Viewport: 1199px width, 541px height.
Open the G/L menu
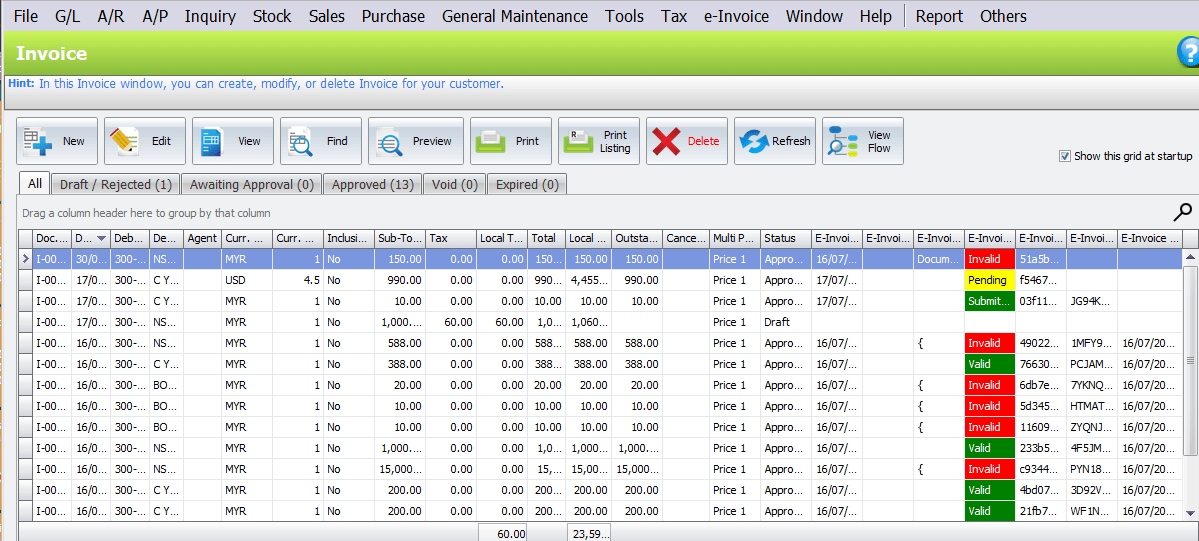[x=68, y=16]
